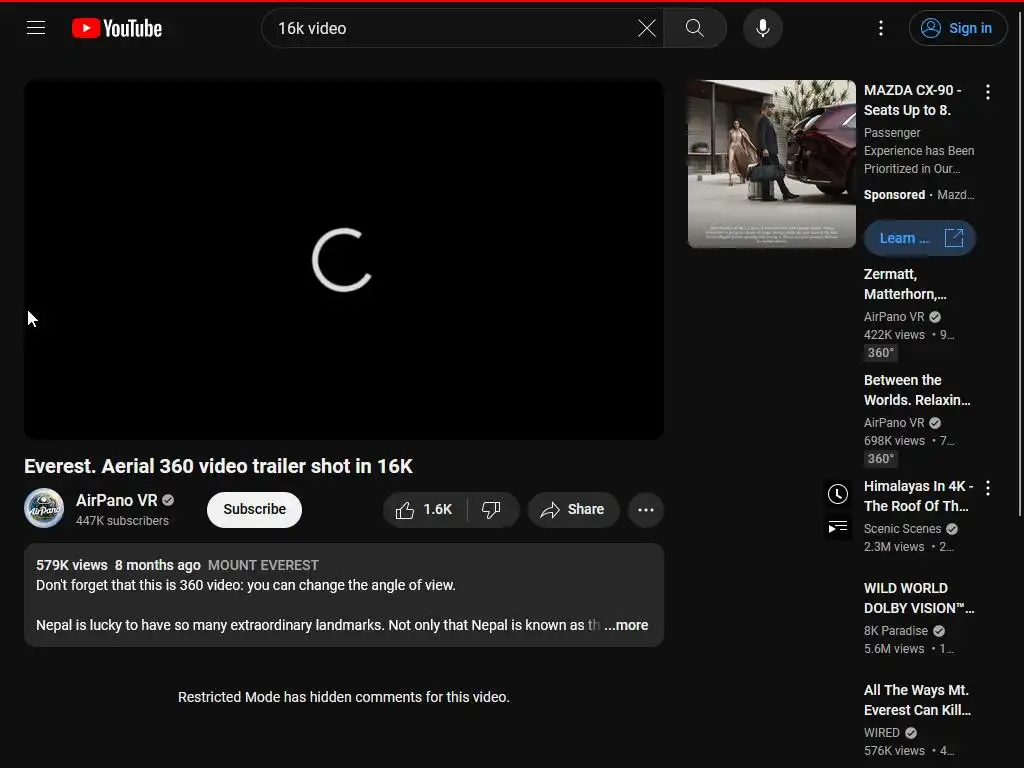Click 422K views under Zermatt video
This screenshot has height=768, width=1024.
pyautogui.click(x=894, y=334)
